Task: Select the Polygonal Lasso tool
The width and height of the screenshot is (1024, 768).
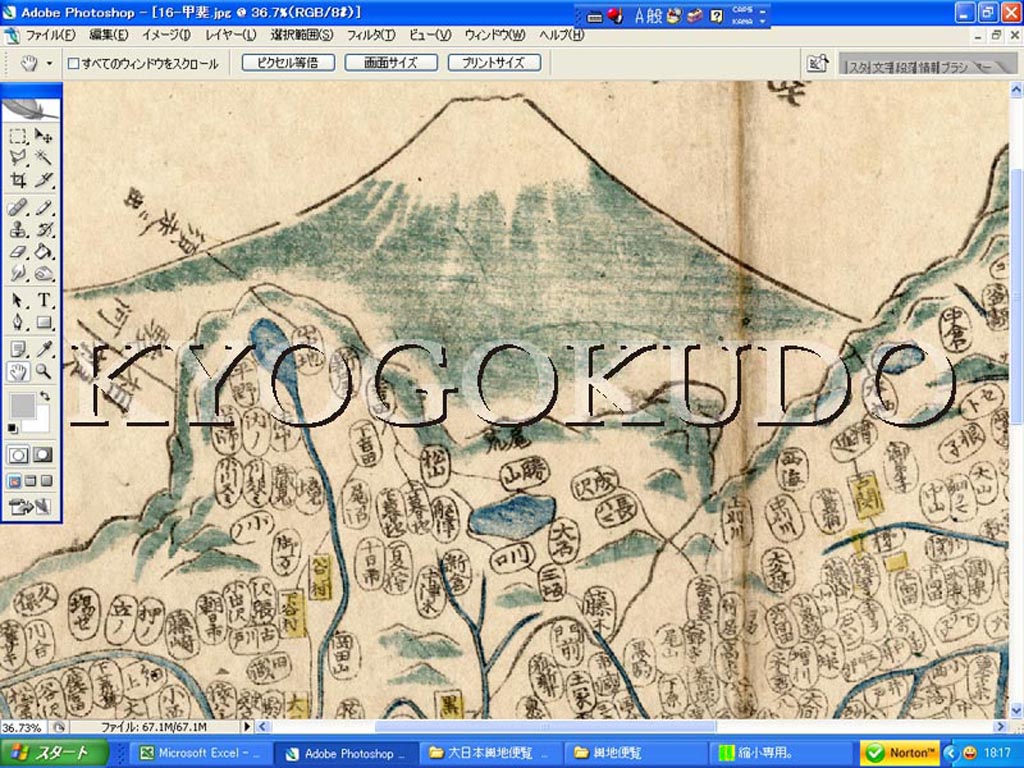Action: click(x=18, y=157)
